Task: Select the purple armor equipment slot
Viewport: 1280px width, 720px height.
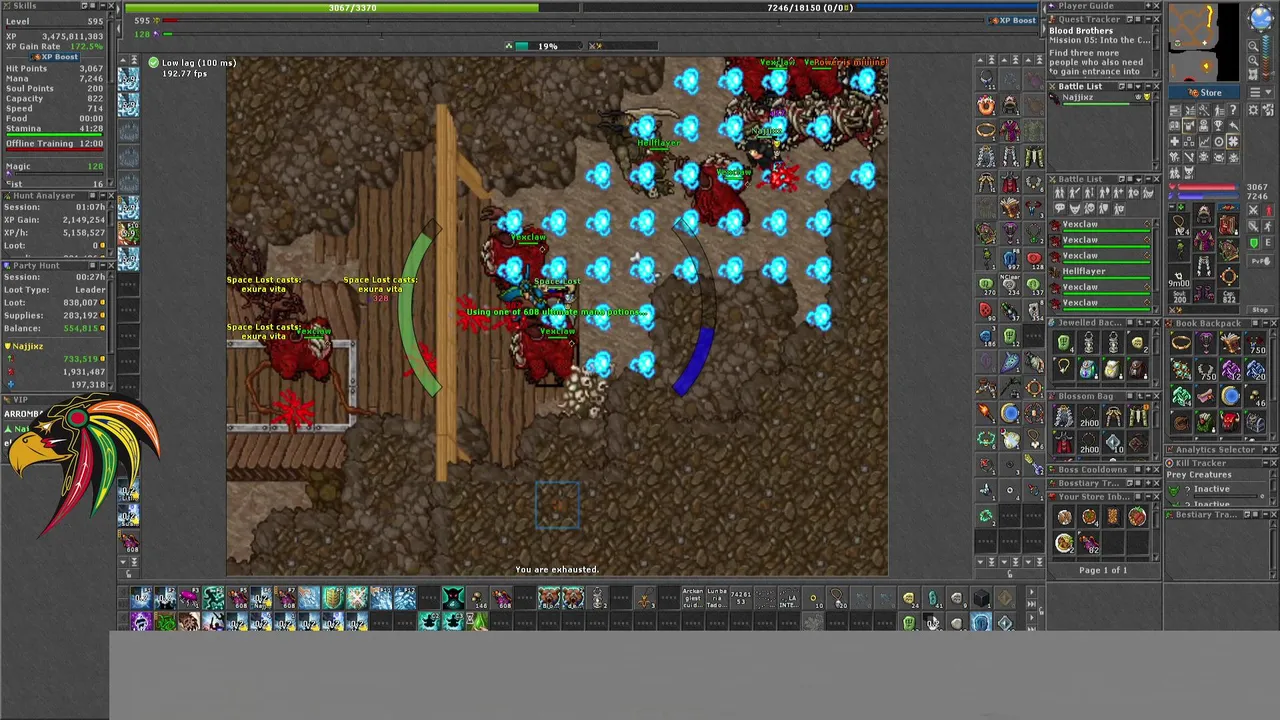Action: pos(1204,241)
